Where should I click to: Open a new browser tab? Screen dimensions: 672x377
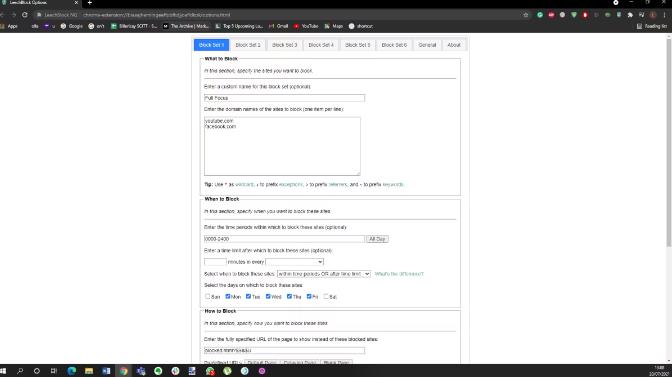click(90, 3)
